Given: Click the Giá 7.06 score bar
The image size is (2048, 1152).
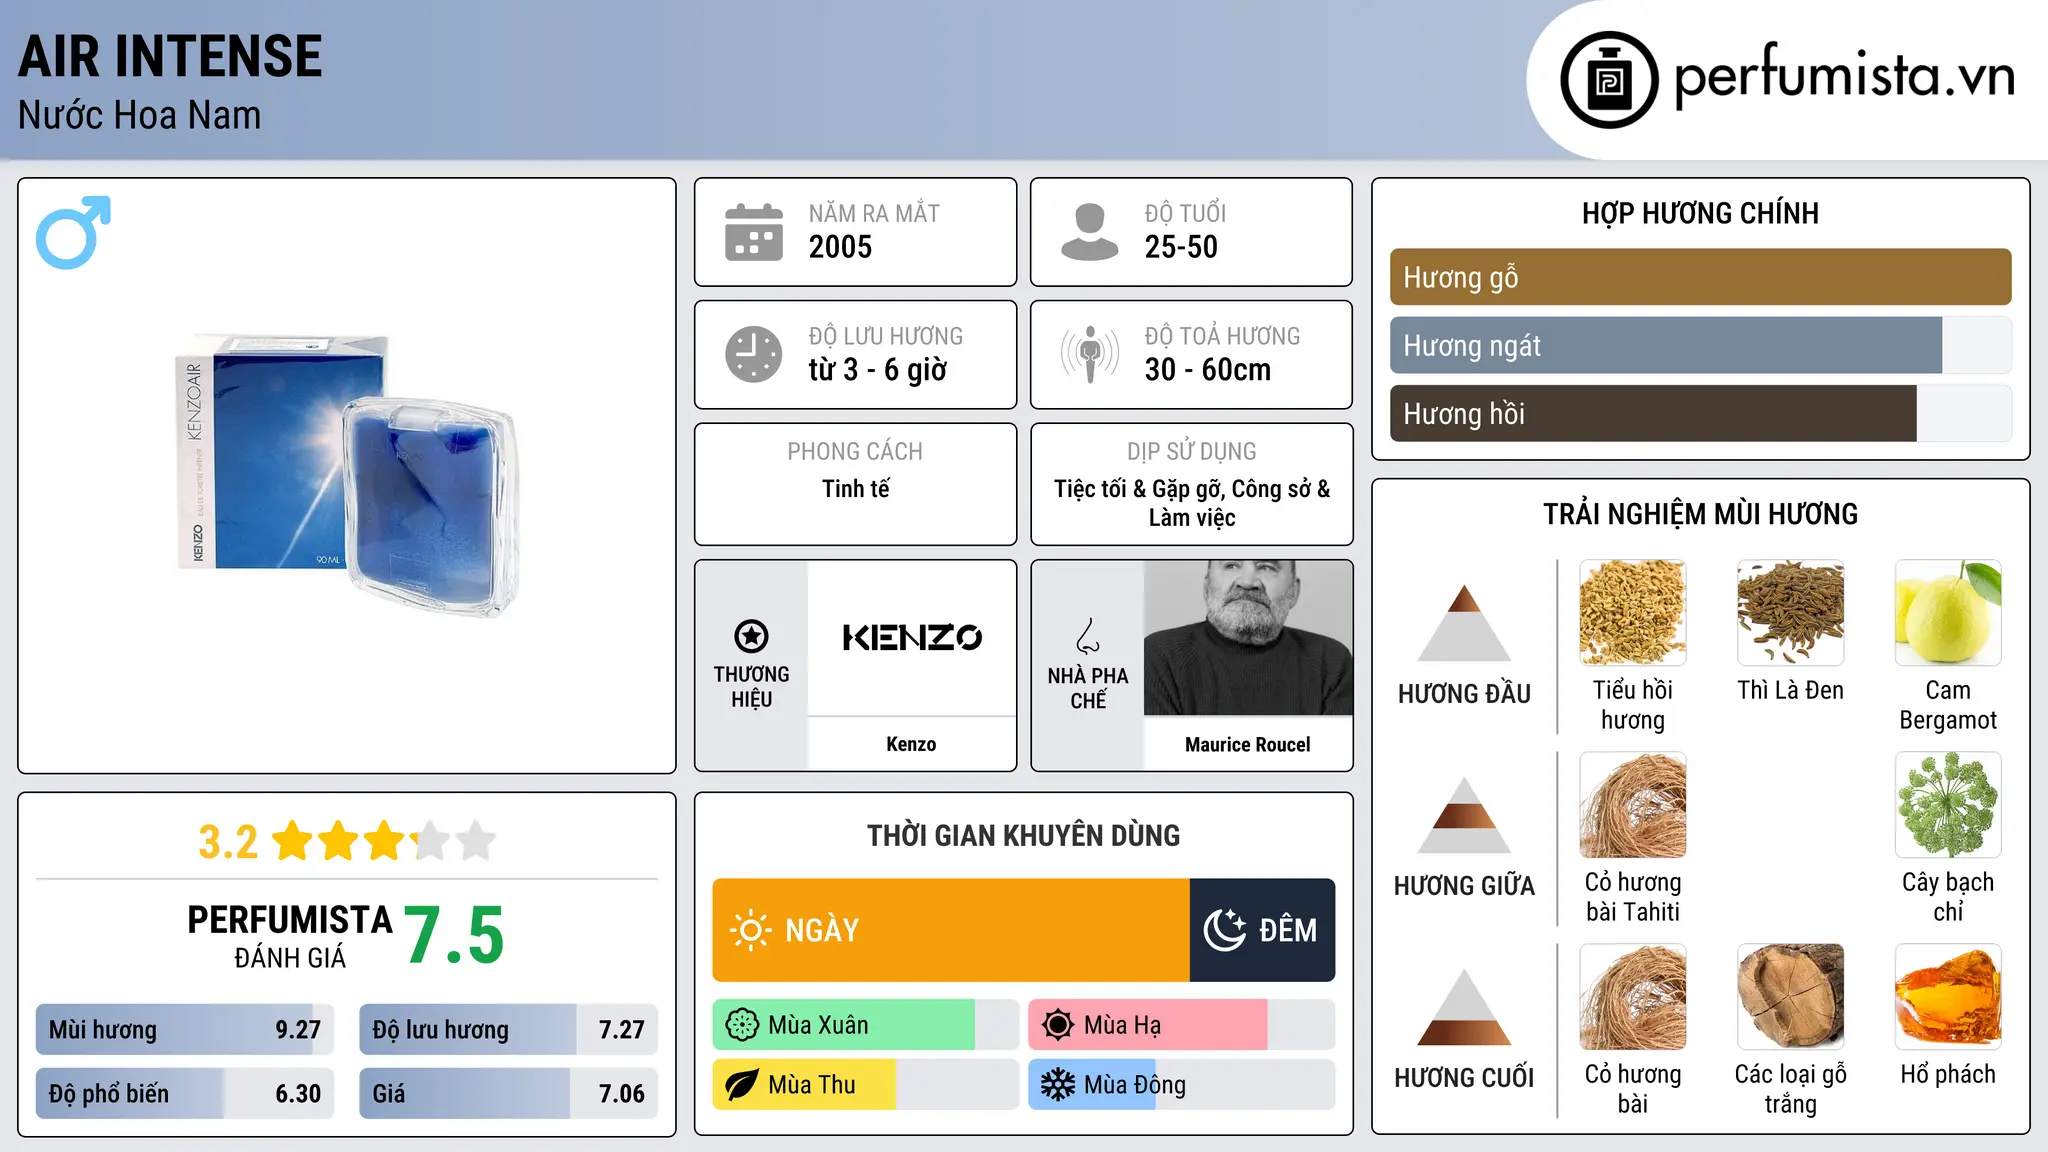Looking at the screenshot, I should click(508, 1093).
